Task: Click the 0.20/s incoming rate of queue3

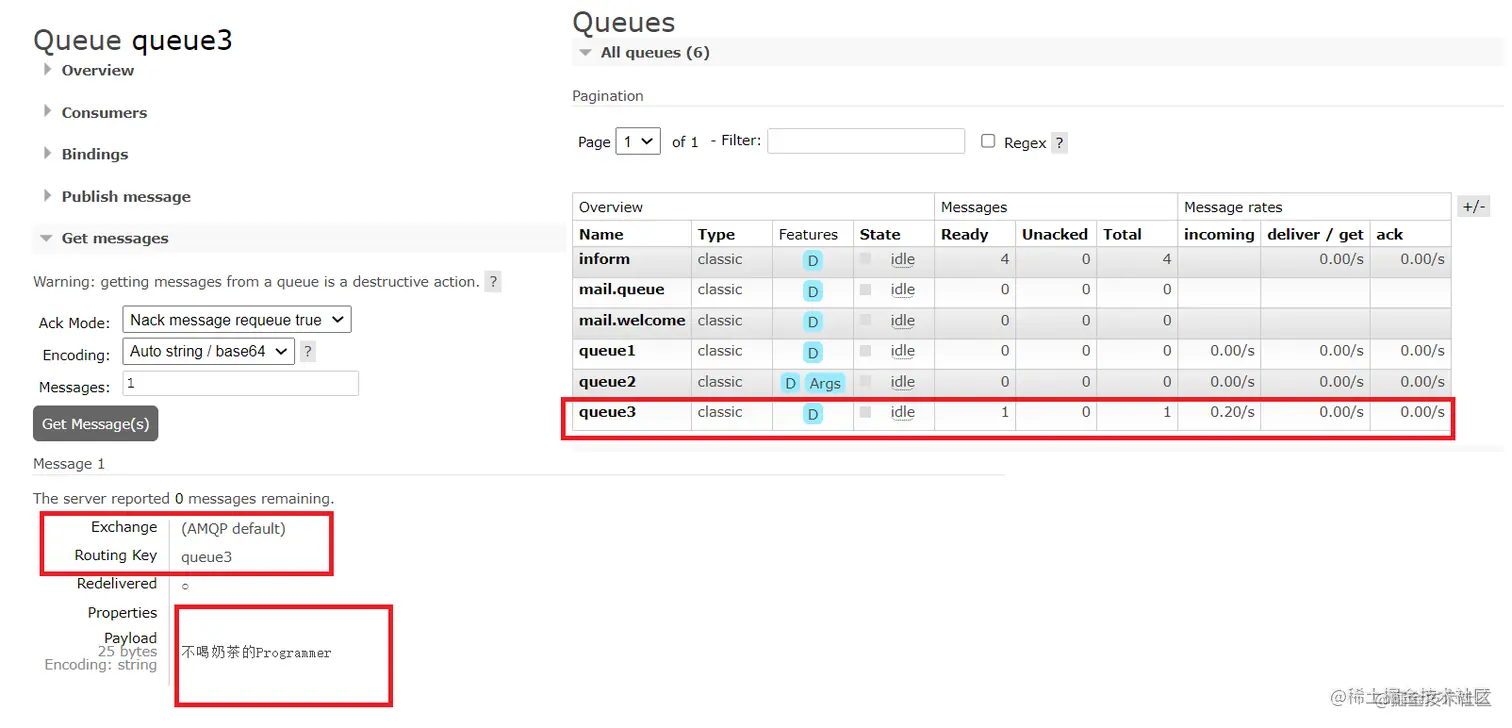Action: click(x=1232, y=412)
